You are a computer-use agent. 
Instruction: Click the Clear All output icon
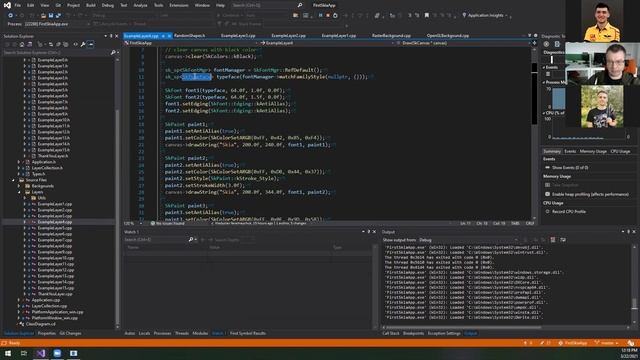pyautogui.click(x=553, y=240)
